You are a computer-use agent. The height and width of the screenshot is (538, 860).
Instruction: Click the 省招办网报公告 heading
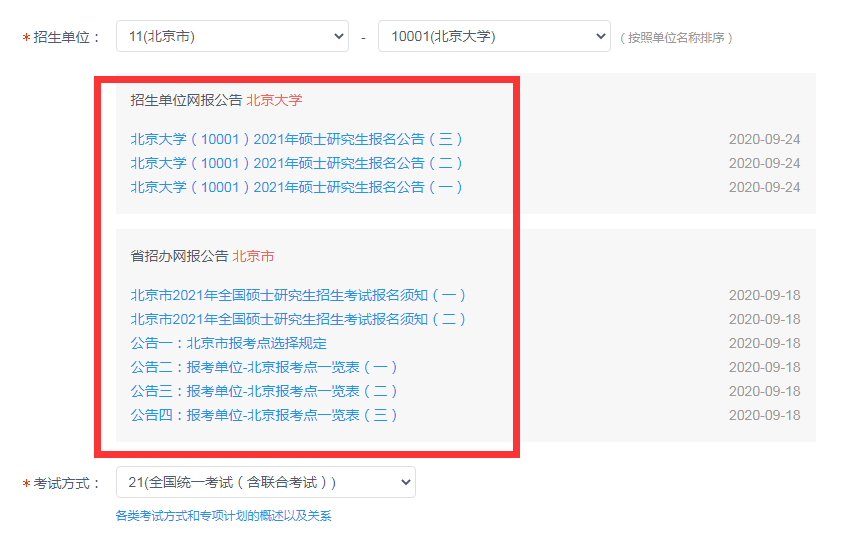coord(179,256)
